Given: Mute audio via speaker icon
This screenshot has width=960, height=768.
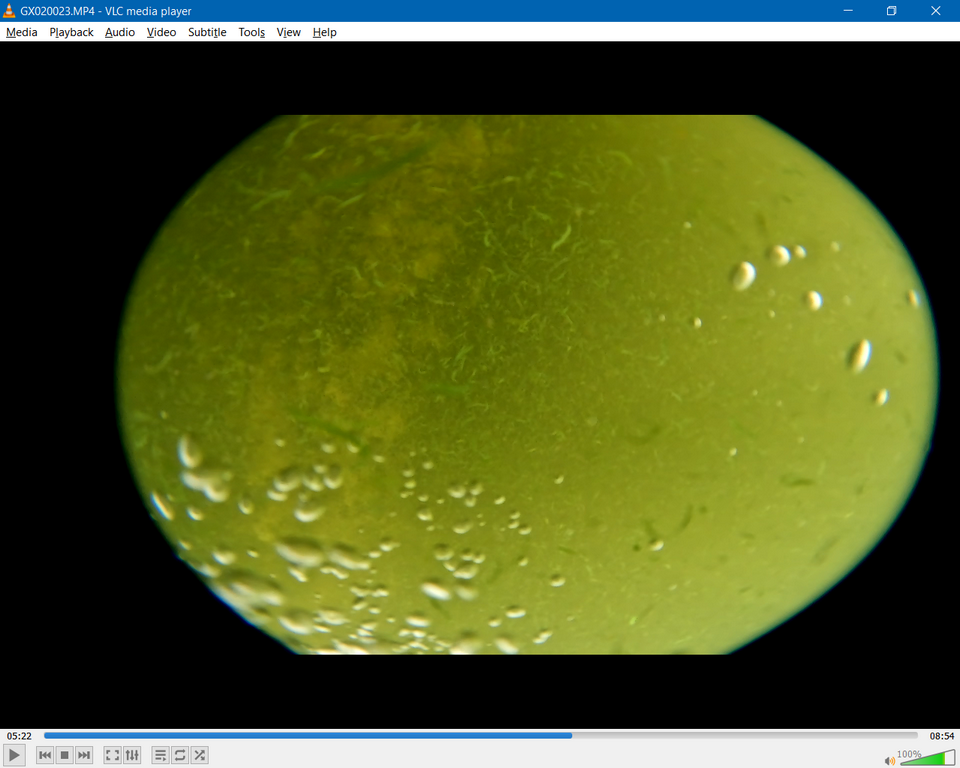Looking at the screenshot, I should 890,760.
